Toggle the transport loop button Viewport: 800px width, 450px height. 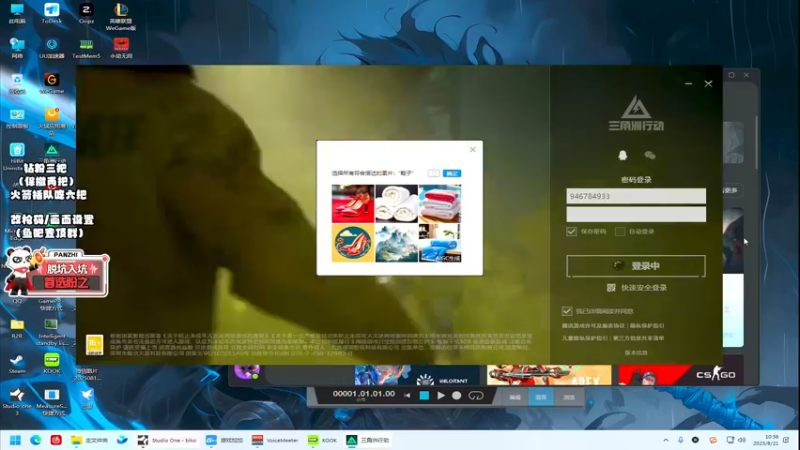tap(476, 395)
